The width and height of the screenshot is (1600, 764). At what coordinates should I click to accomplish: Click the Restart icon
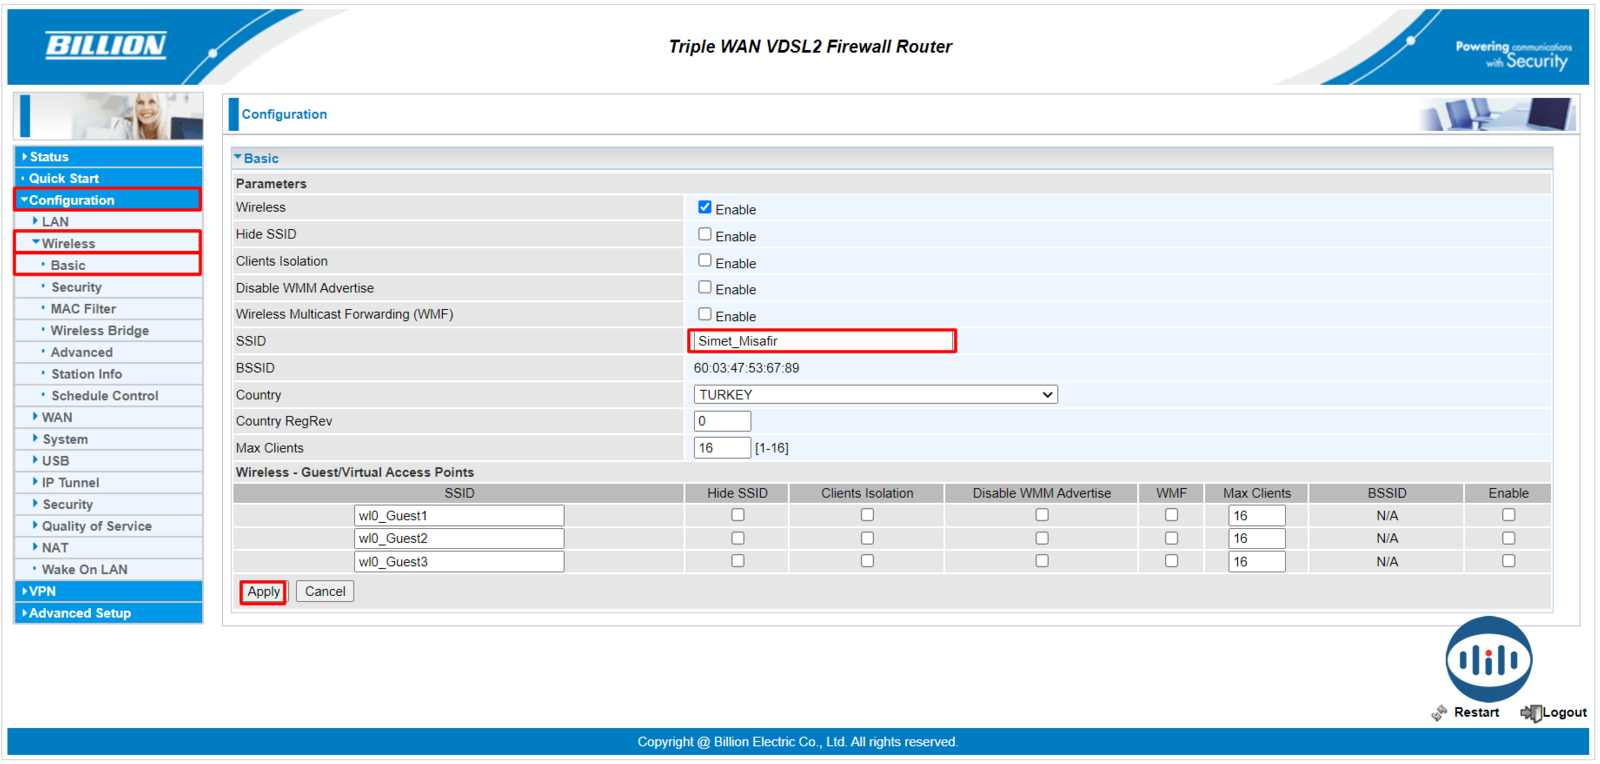click(1439, 712)
